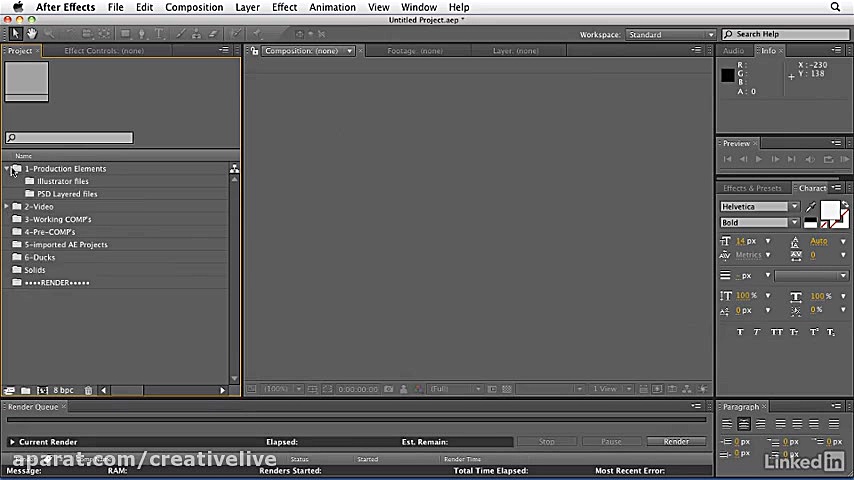The image size is (854, 480).
Task: Open the Animation menu
Action: [332, 7]
